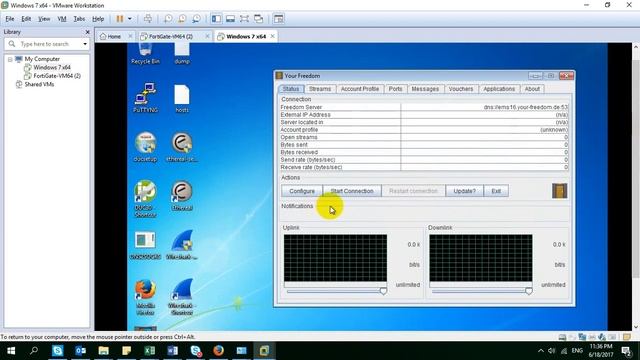Viewport: 640px width, 360px height.
Task: Collapse the My Computer tree node
Action: click(10, 59)
